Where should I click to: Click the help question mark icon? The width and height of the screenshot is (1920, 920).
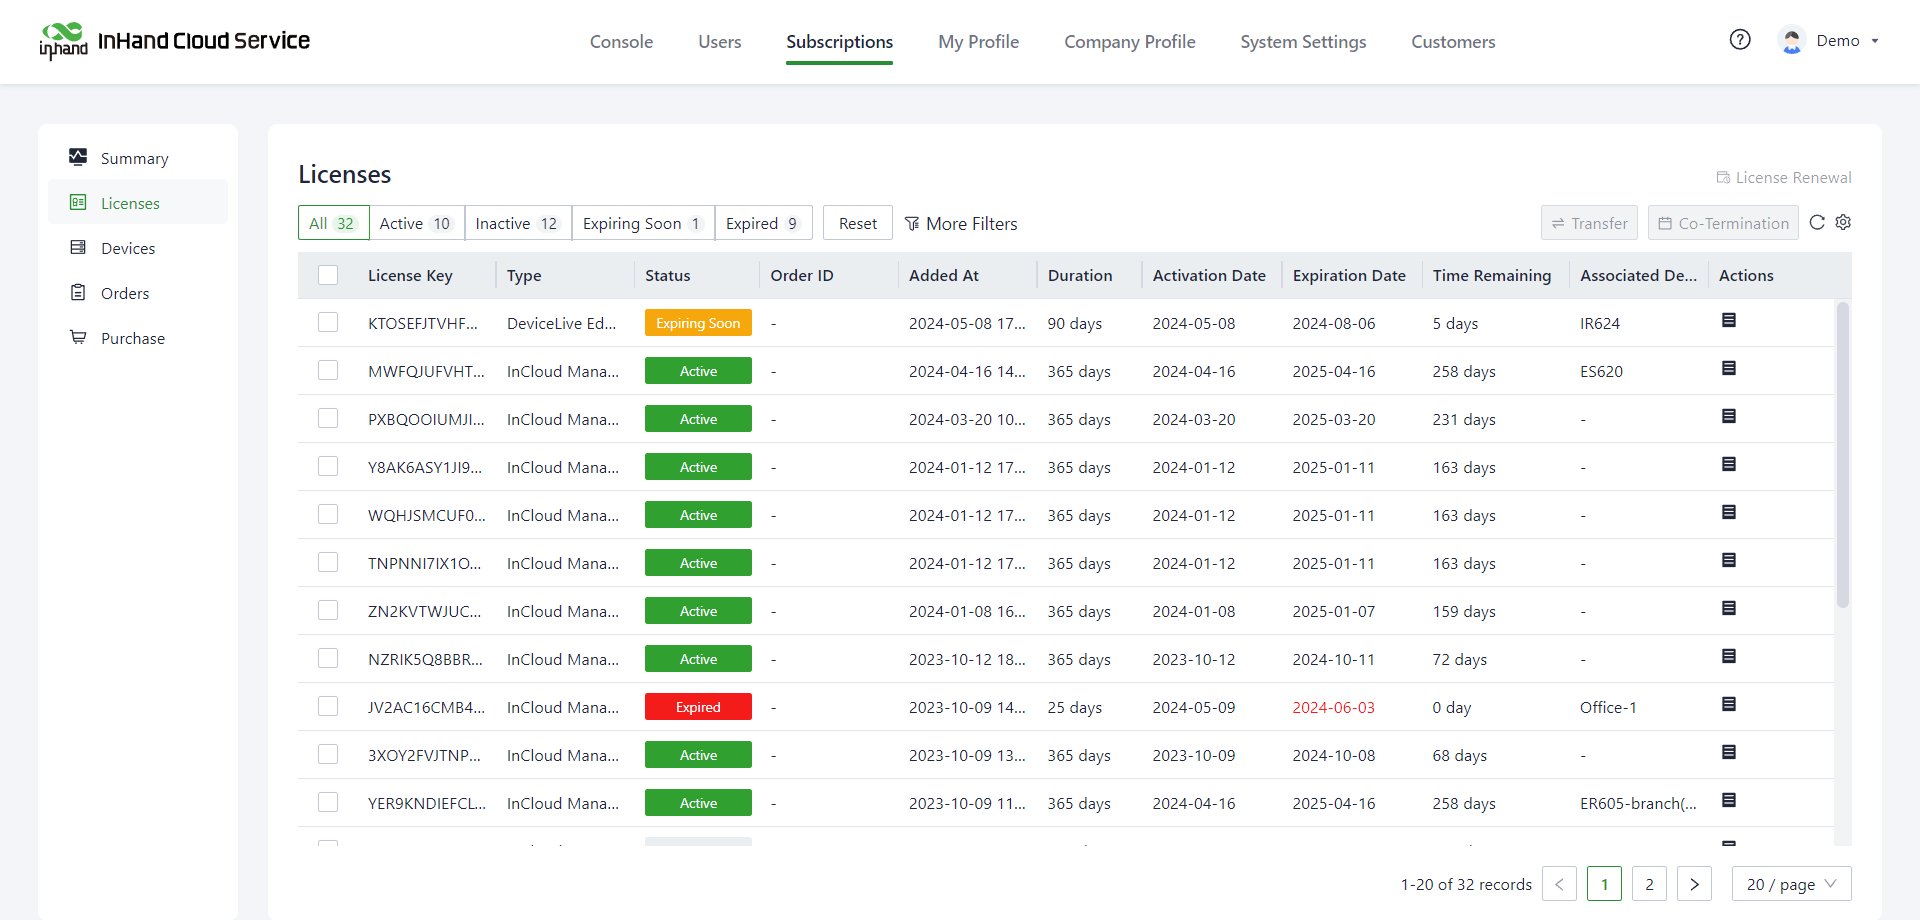pos(1740,40)
